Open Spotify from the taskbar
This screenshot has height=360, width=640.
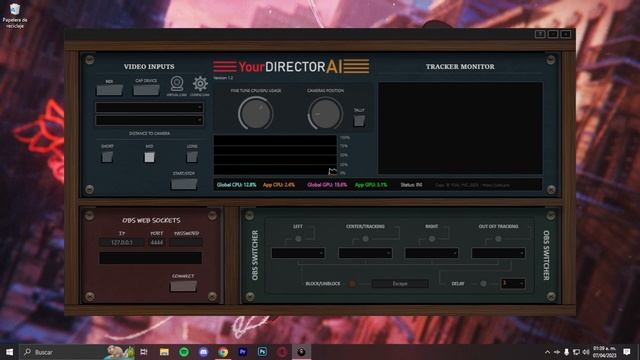(x=184, y=352)
